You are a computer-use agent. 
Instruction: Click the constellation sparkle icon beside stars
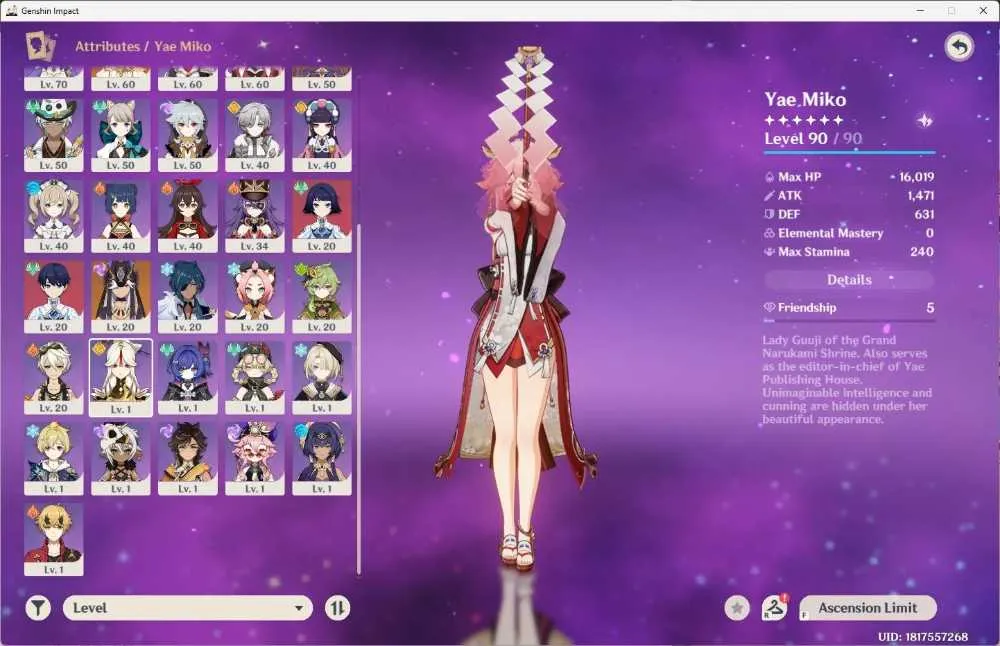click(x=924, y=120)
